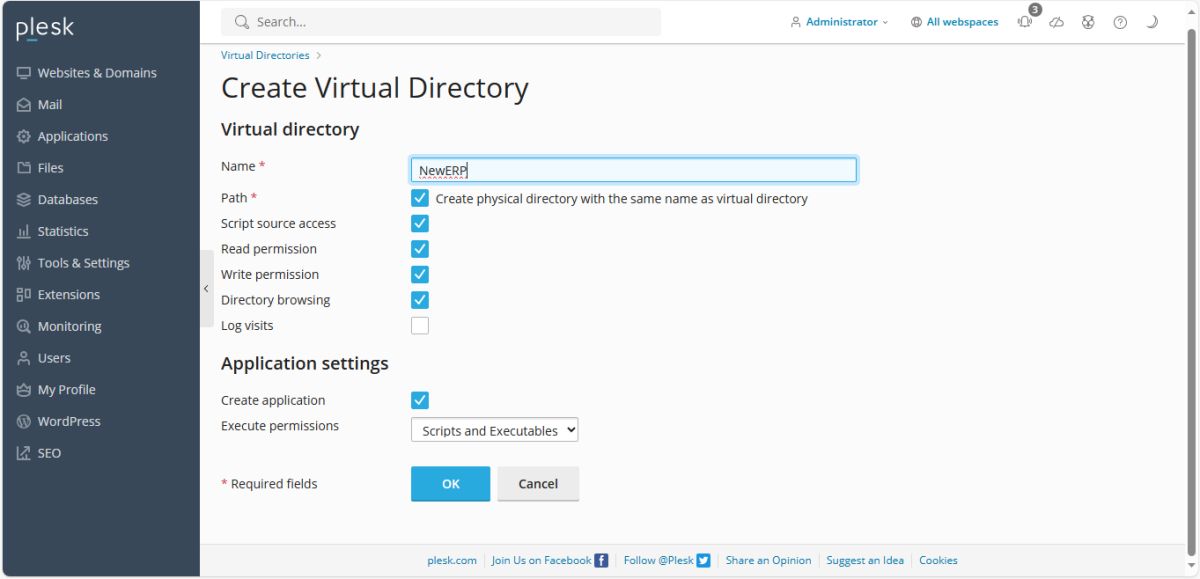Click the Cancel button
The image size is (1200, 579).
click(538, 484)
